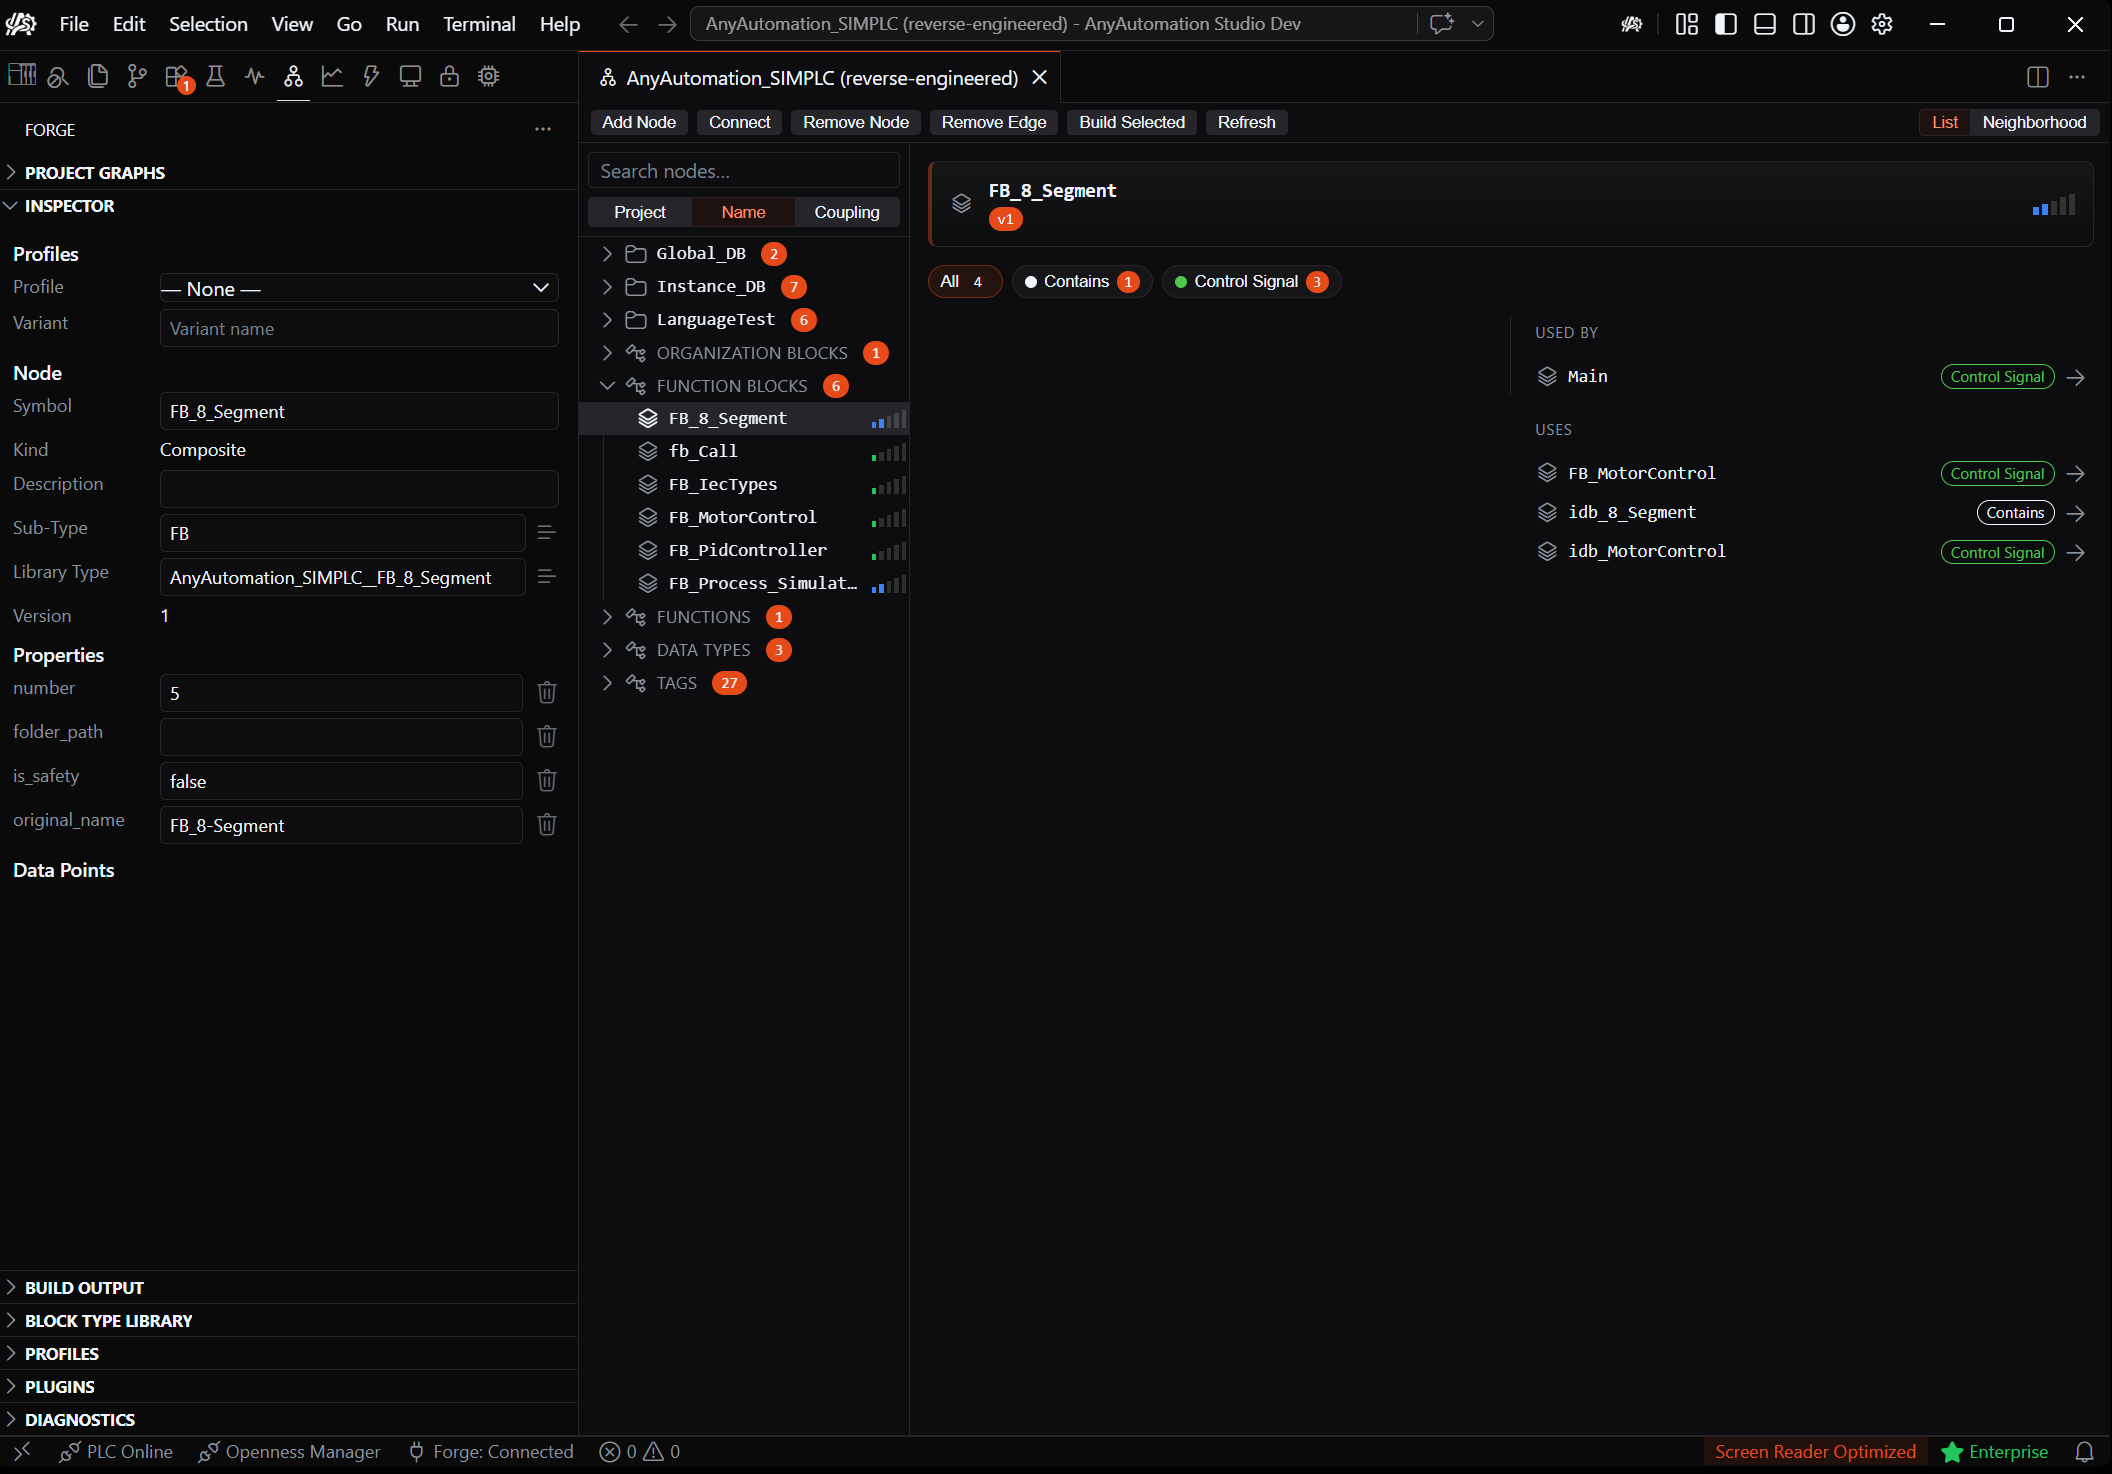Open the lightning bolt activity icon
The width and height of the screenshot is (2112, 1474).
371,76
